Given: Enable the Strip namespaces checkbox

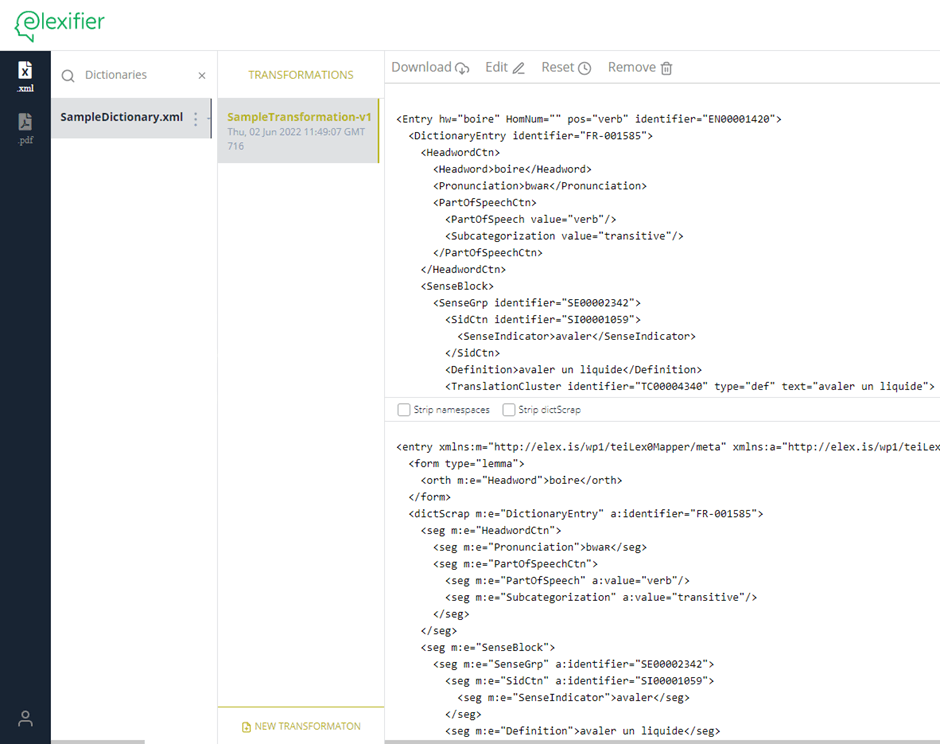Looking at the screenshot, I should click(x=404, y=410).
